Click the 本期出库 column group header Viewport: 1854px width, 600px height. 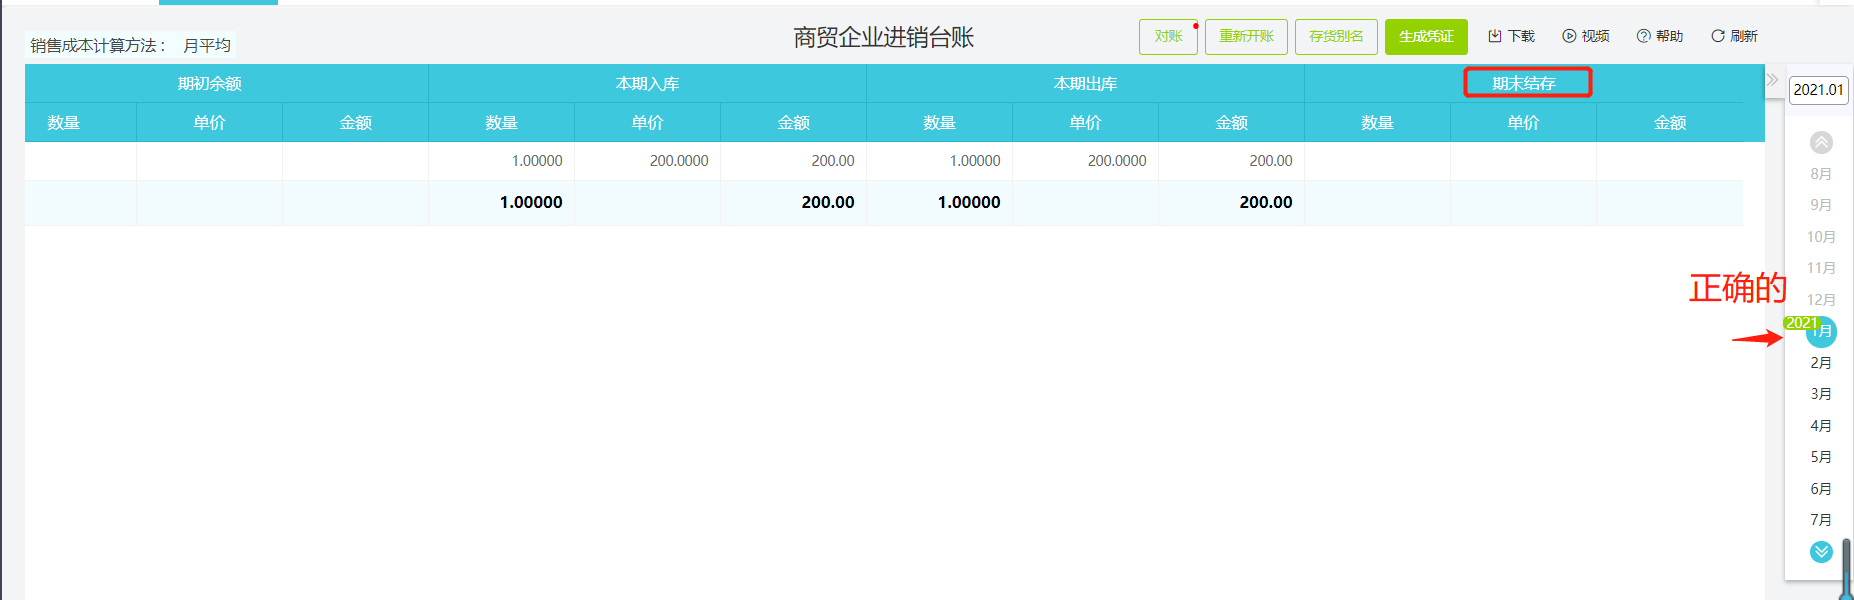(x=1085, y=84)
